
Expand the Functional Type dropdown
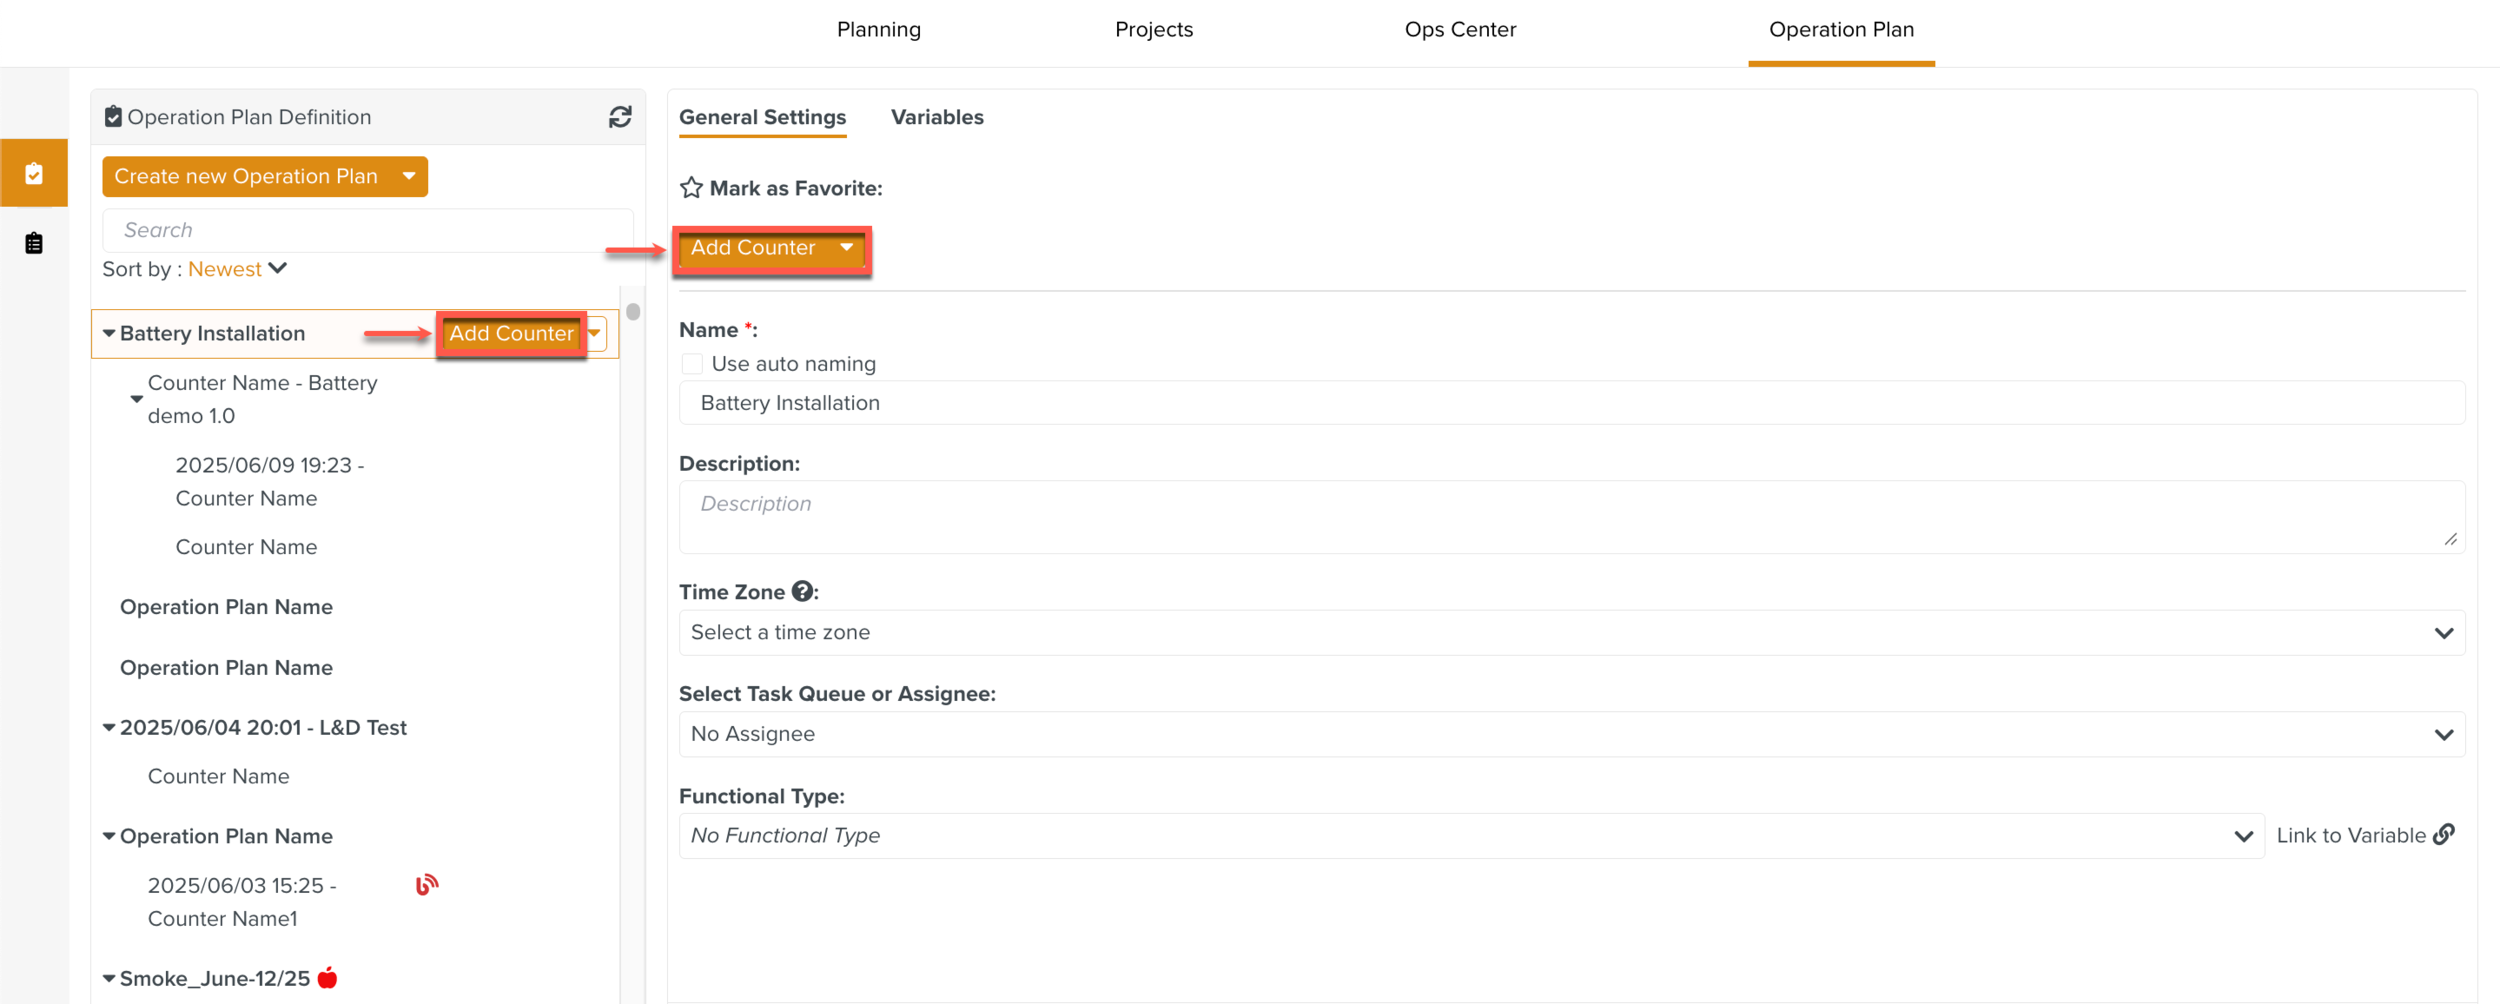(1471, 836)
